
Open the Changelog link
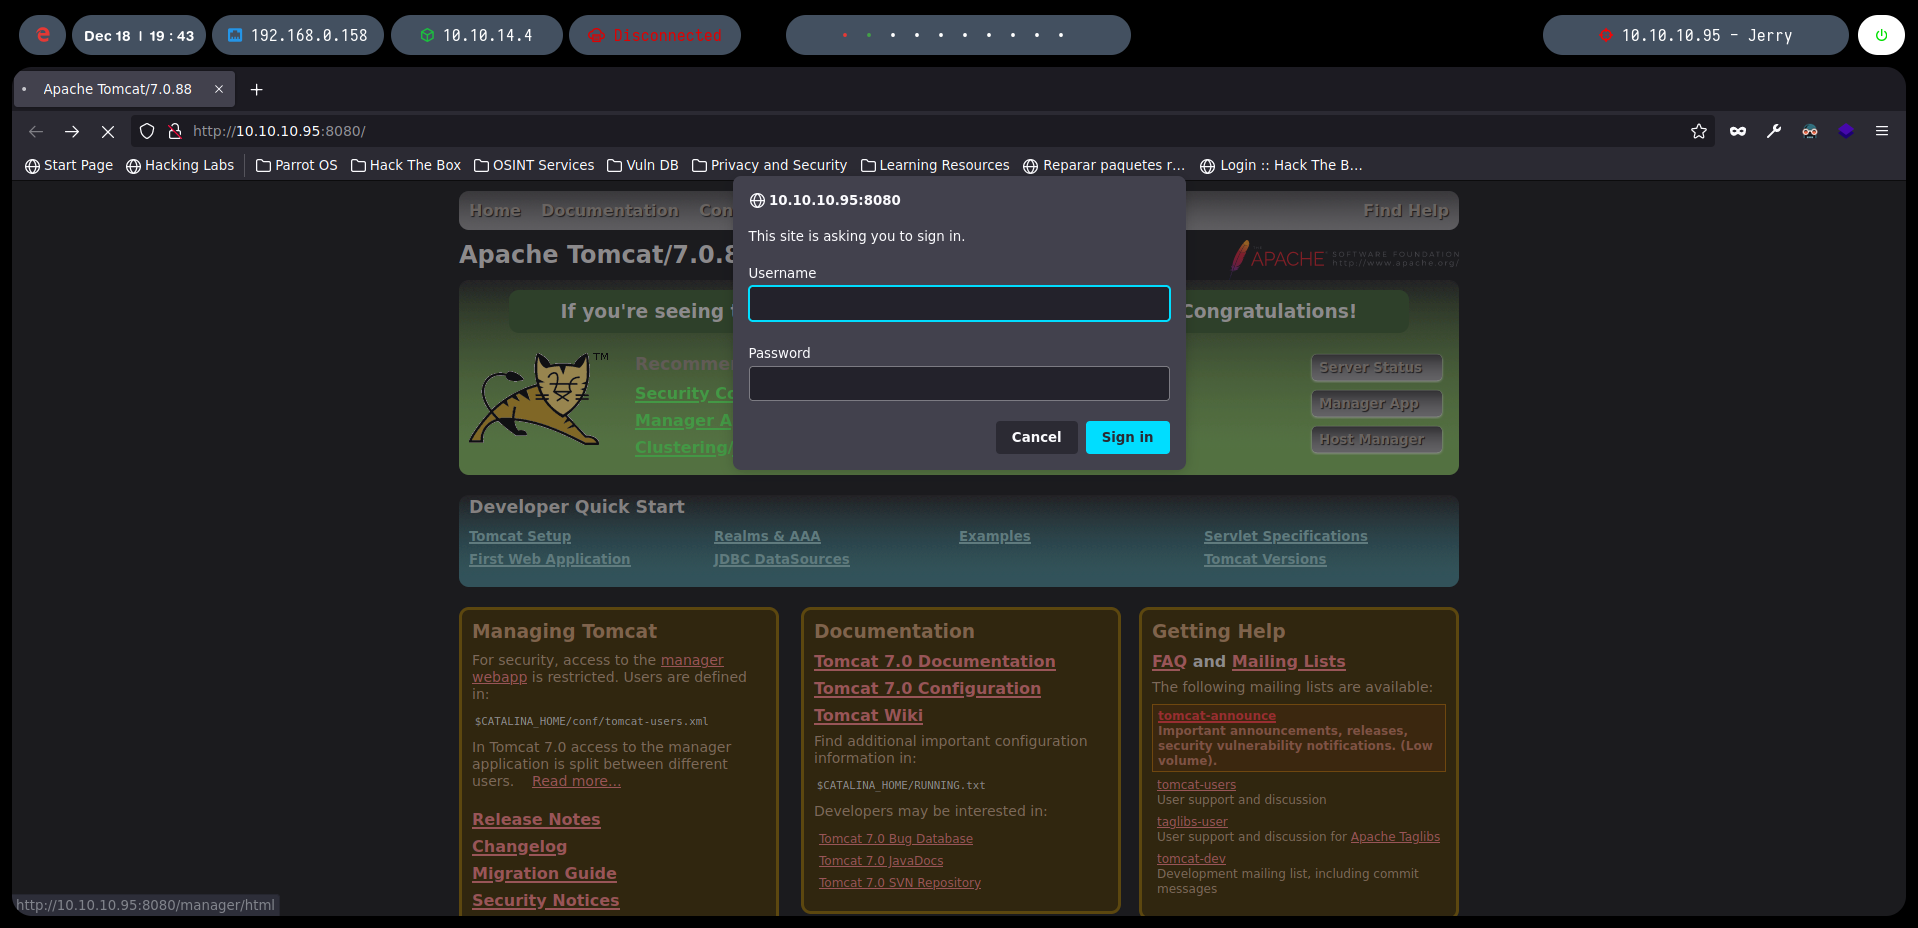[520, 847]
